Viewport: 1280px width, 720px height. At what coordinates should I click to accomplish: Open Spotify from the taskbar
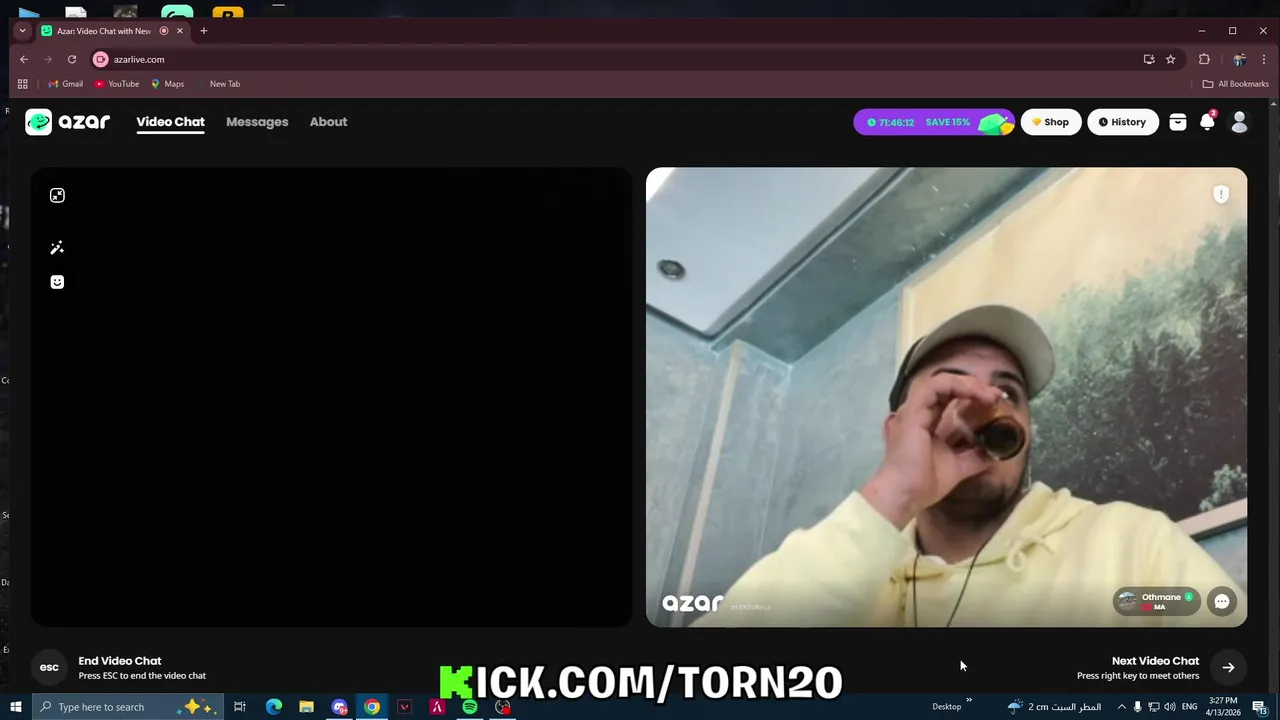tap(470, 707)
